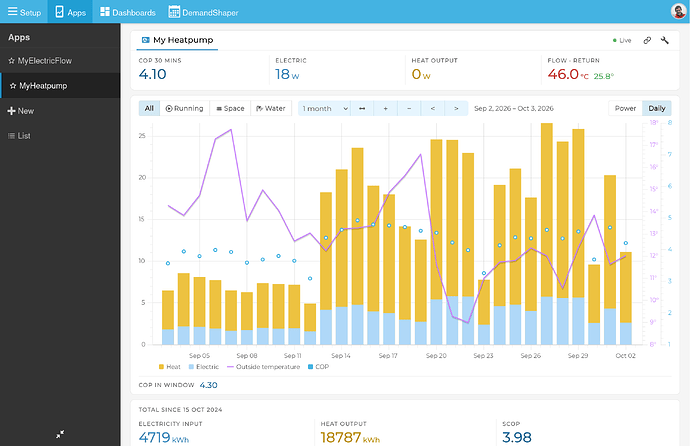Open the apps List entry
Screen dimensions: 690x446
tap(60, 136)
